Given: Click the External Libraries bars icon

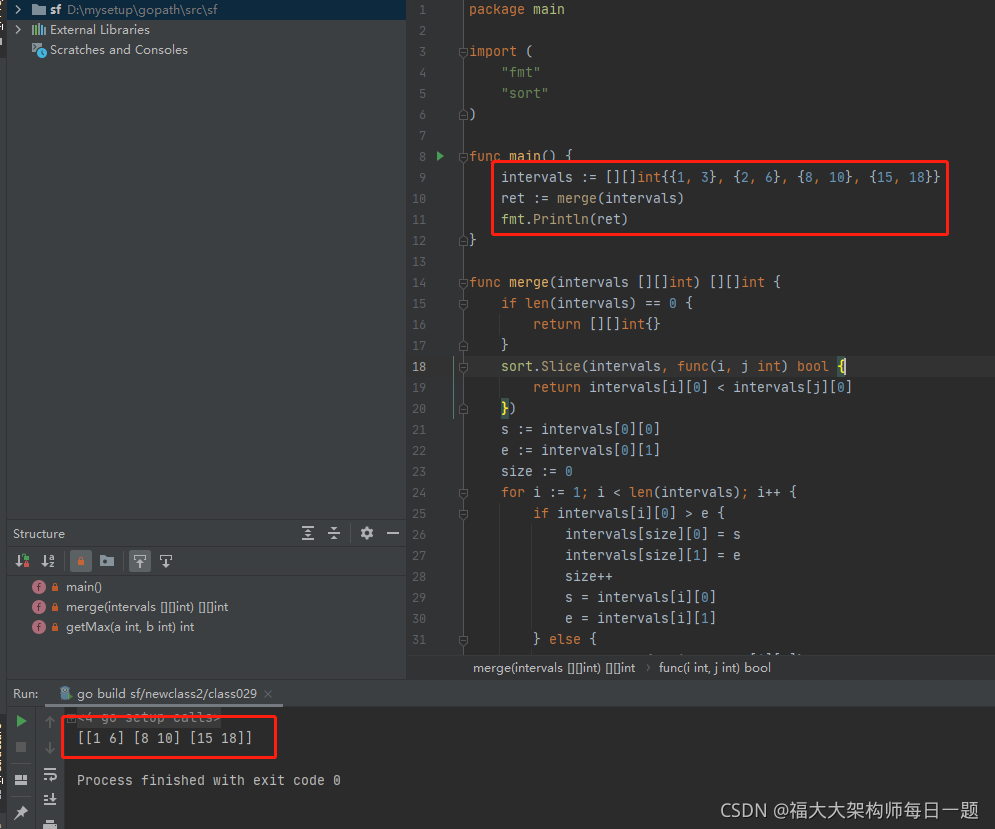Looking at the screenshot, I should [39, 30].
